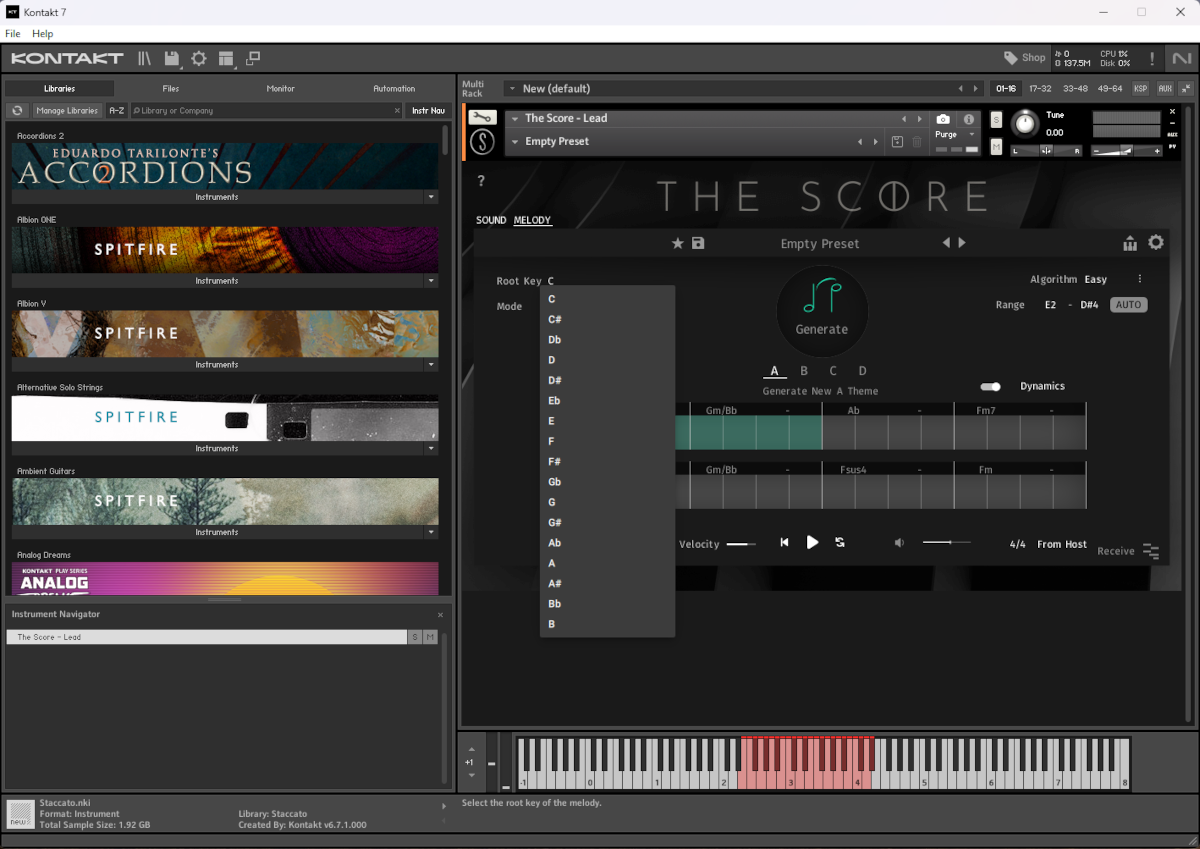Viewport: 1200px width, 849px height.
Task: Click the Instr Nav button
Action: point(428,110)
